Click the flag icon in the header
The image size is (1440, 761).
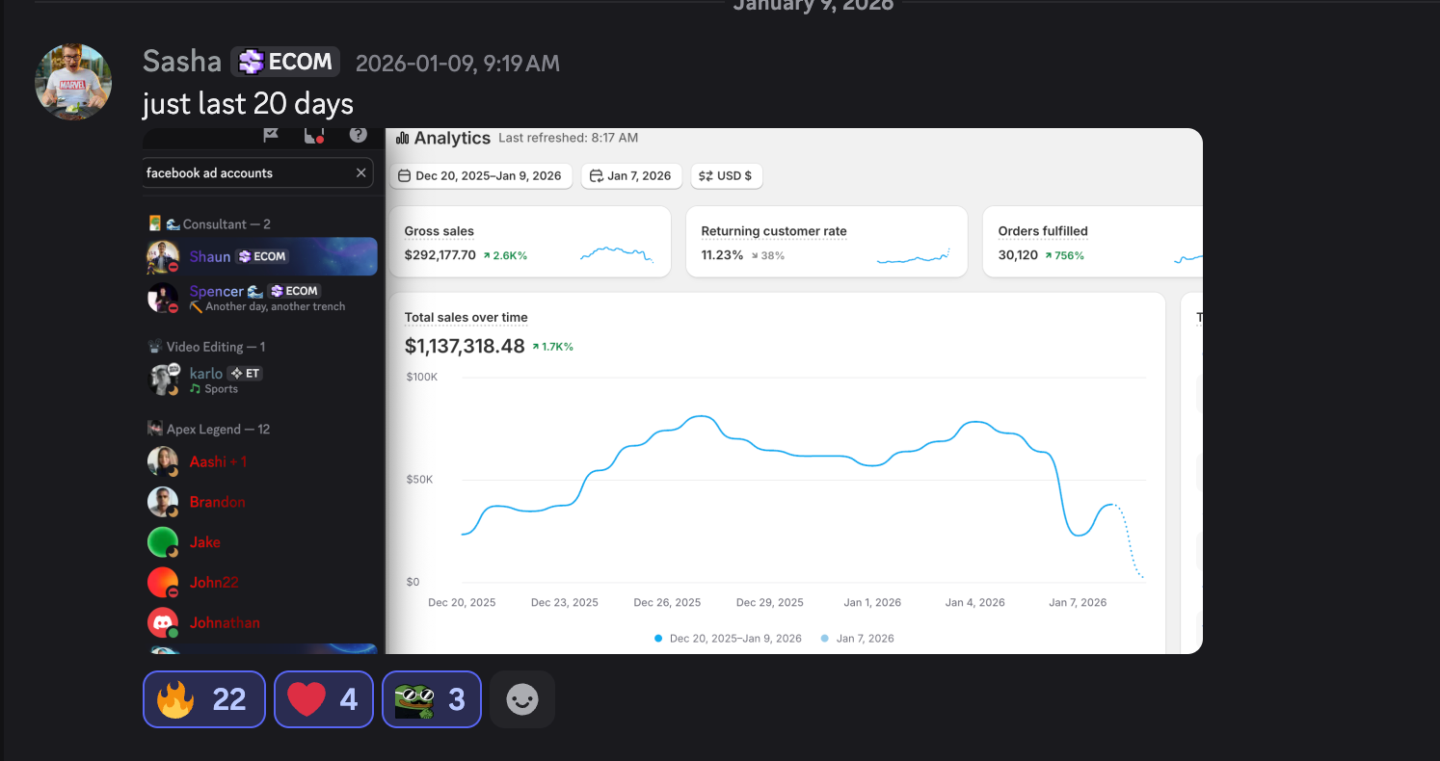coord(270,135)
